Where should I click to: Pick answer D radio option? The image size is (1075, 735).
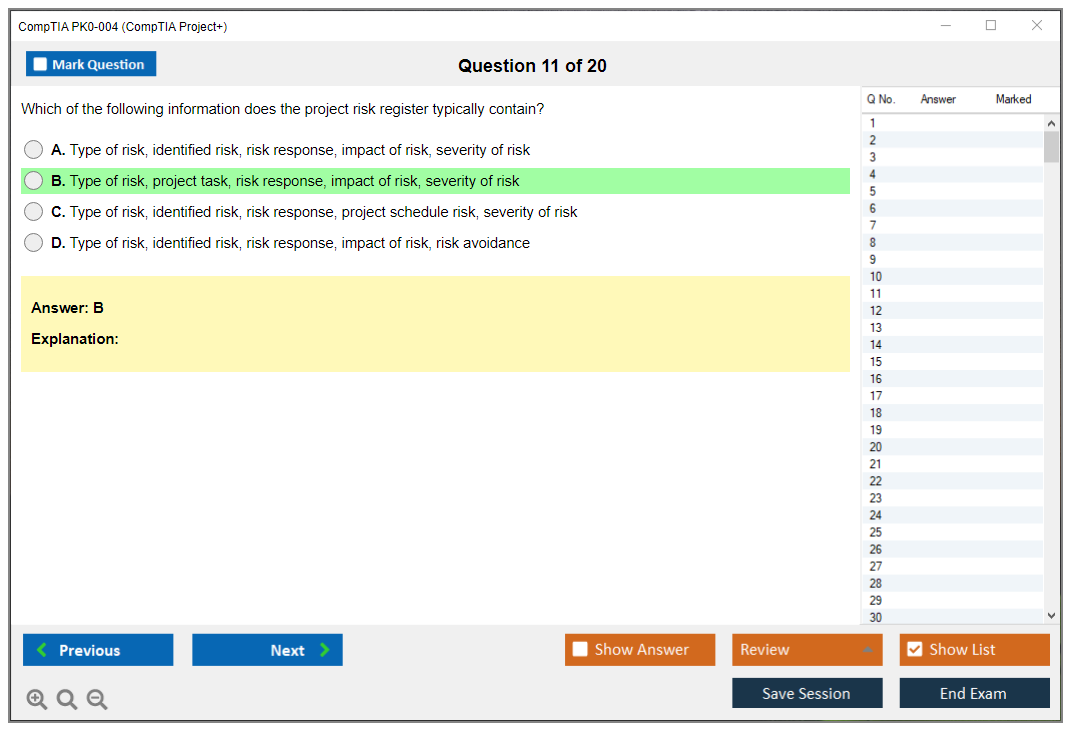click(x=34, y=243)
